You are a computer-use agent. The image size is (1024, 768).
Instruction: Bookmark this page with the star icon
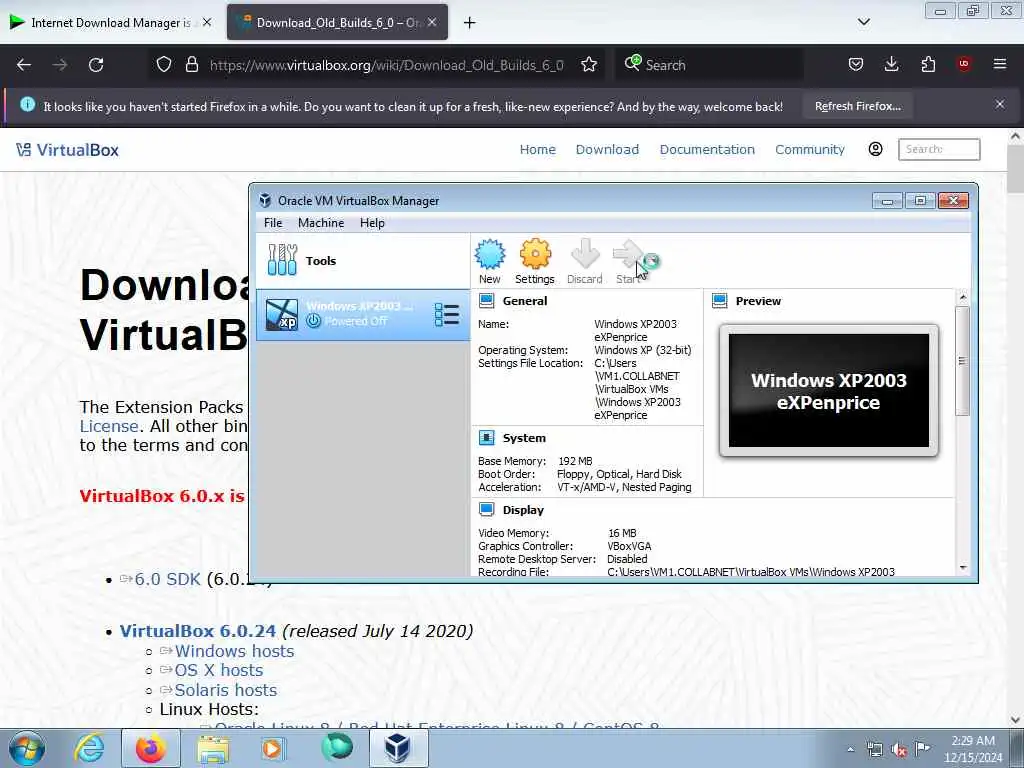coord(589,64)
